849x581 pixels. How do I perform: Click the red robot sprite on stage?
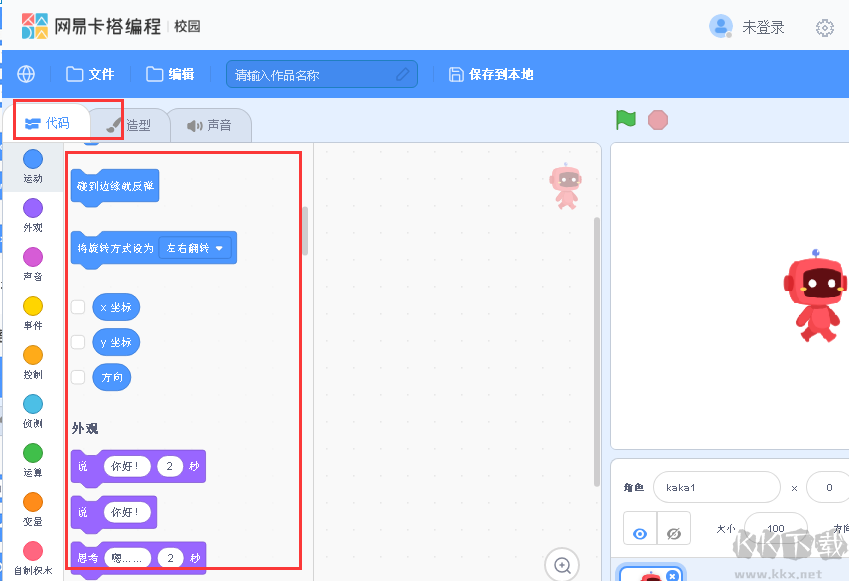click(x=815, y=296)
